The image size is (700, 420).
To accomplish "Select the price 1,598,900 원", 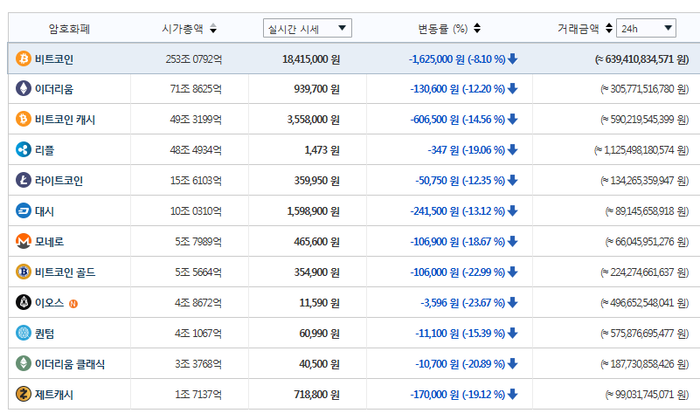I will (313, 211).
